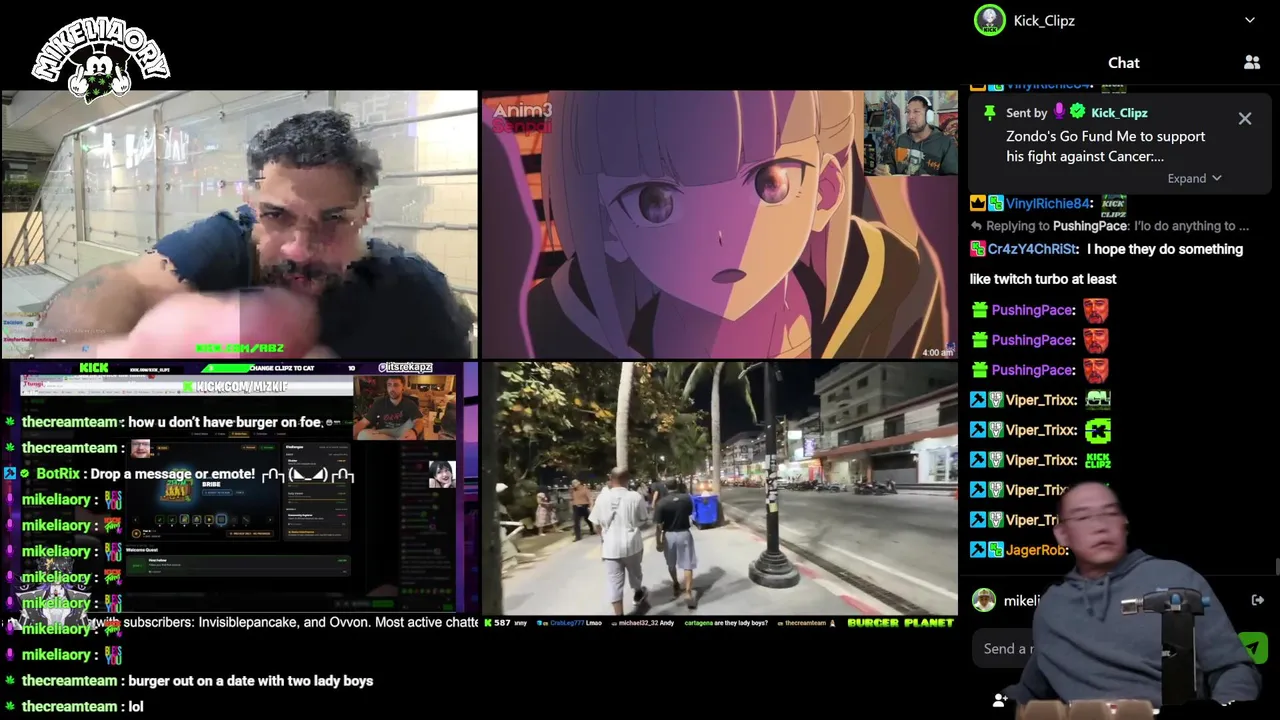Click overlay message "Drop a message or emote!"
This screenshot has width=1280, height=720.
click(173, 474)
